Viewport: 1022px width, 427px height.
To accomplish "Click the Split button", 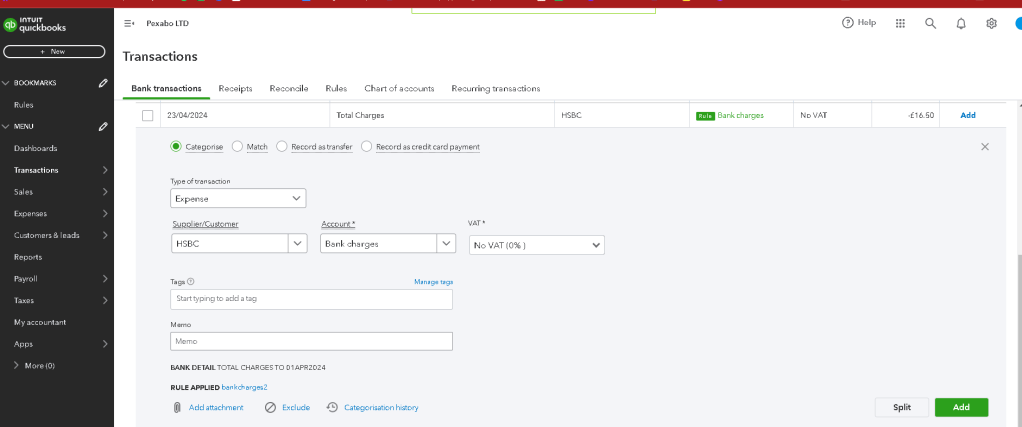I will pyautogui.click(x=902, y=407).
